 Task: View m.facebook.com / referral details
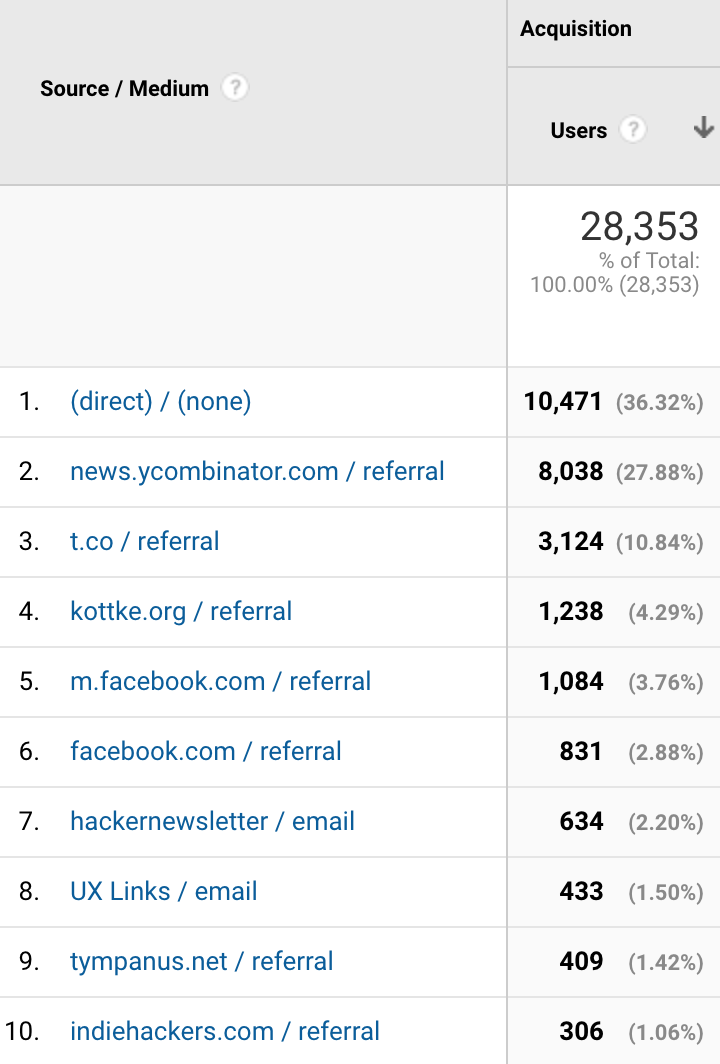[x=221, y=681]
